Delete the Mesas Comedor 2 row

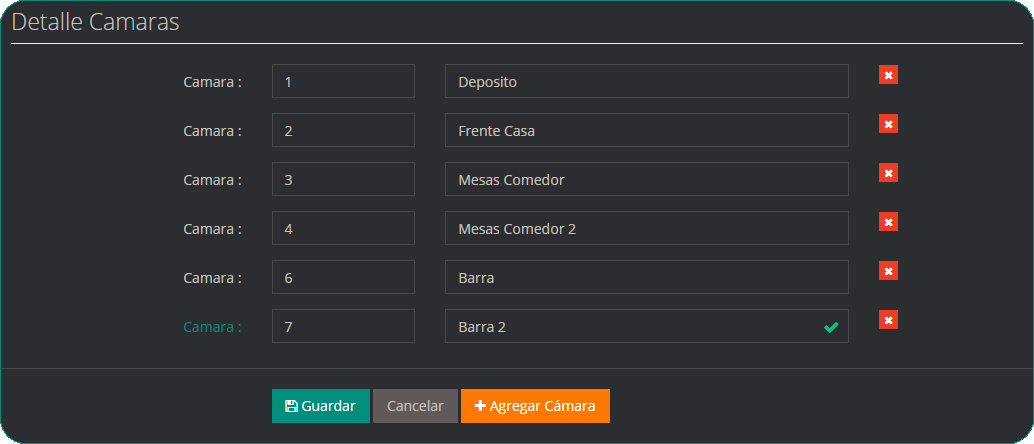(888, 222)
